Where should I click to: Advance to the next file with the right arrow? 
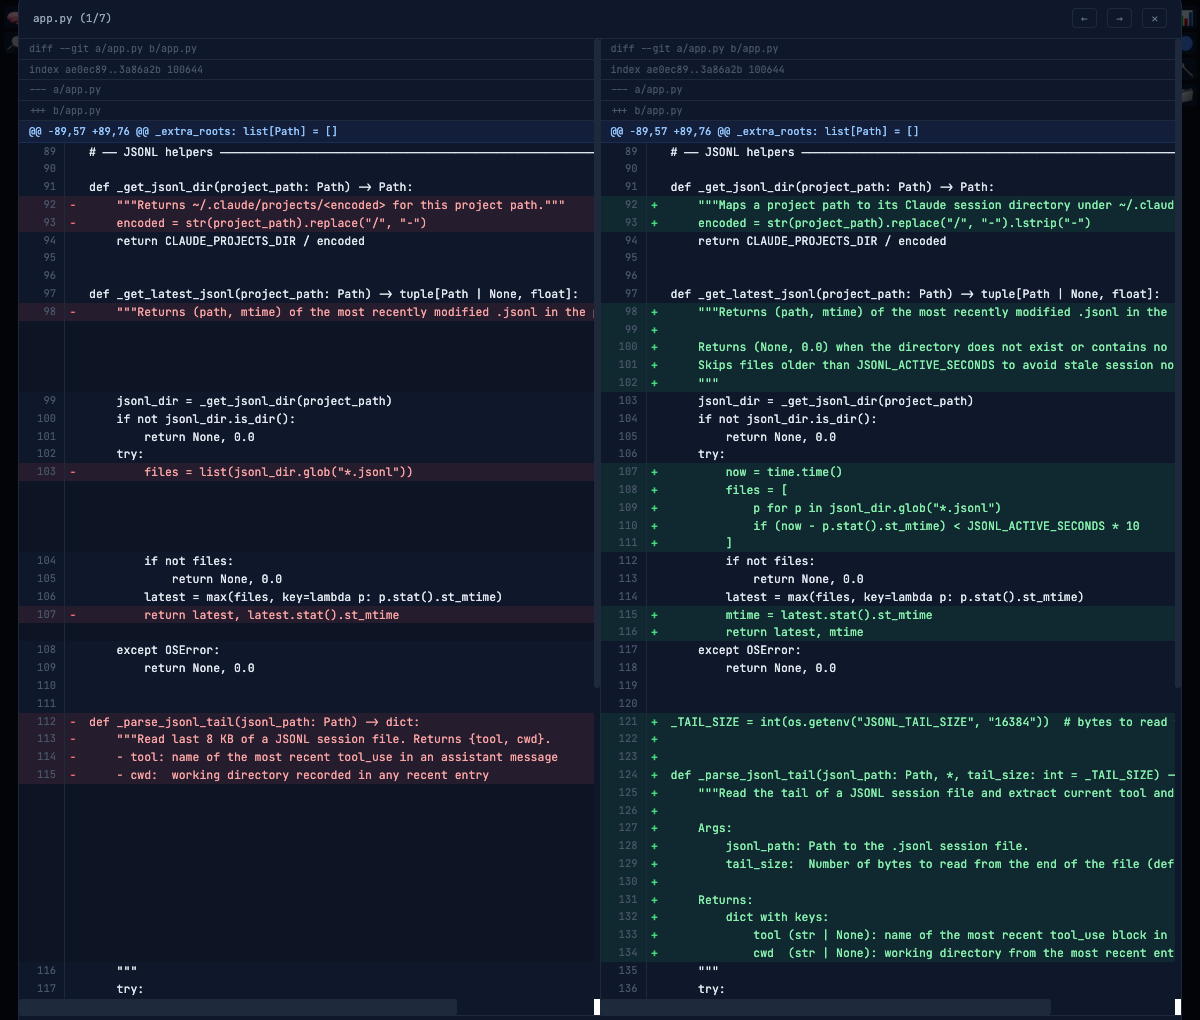click(1119, 17)
